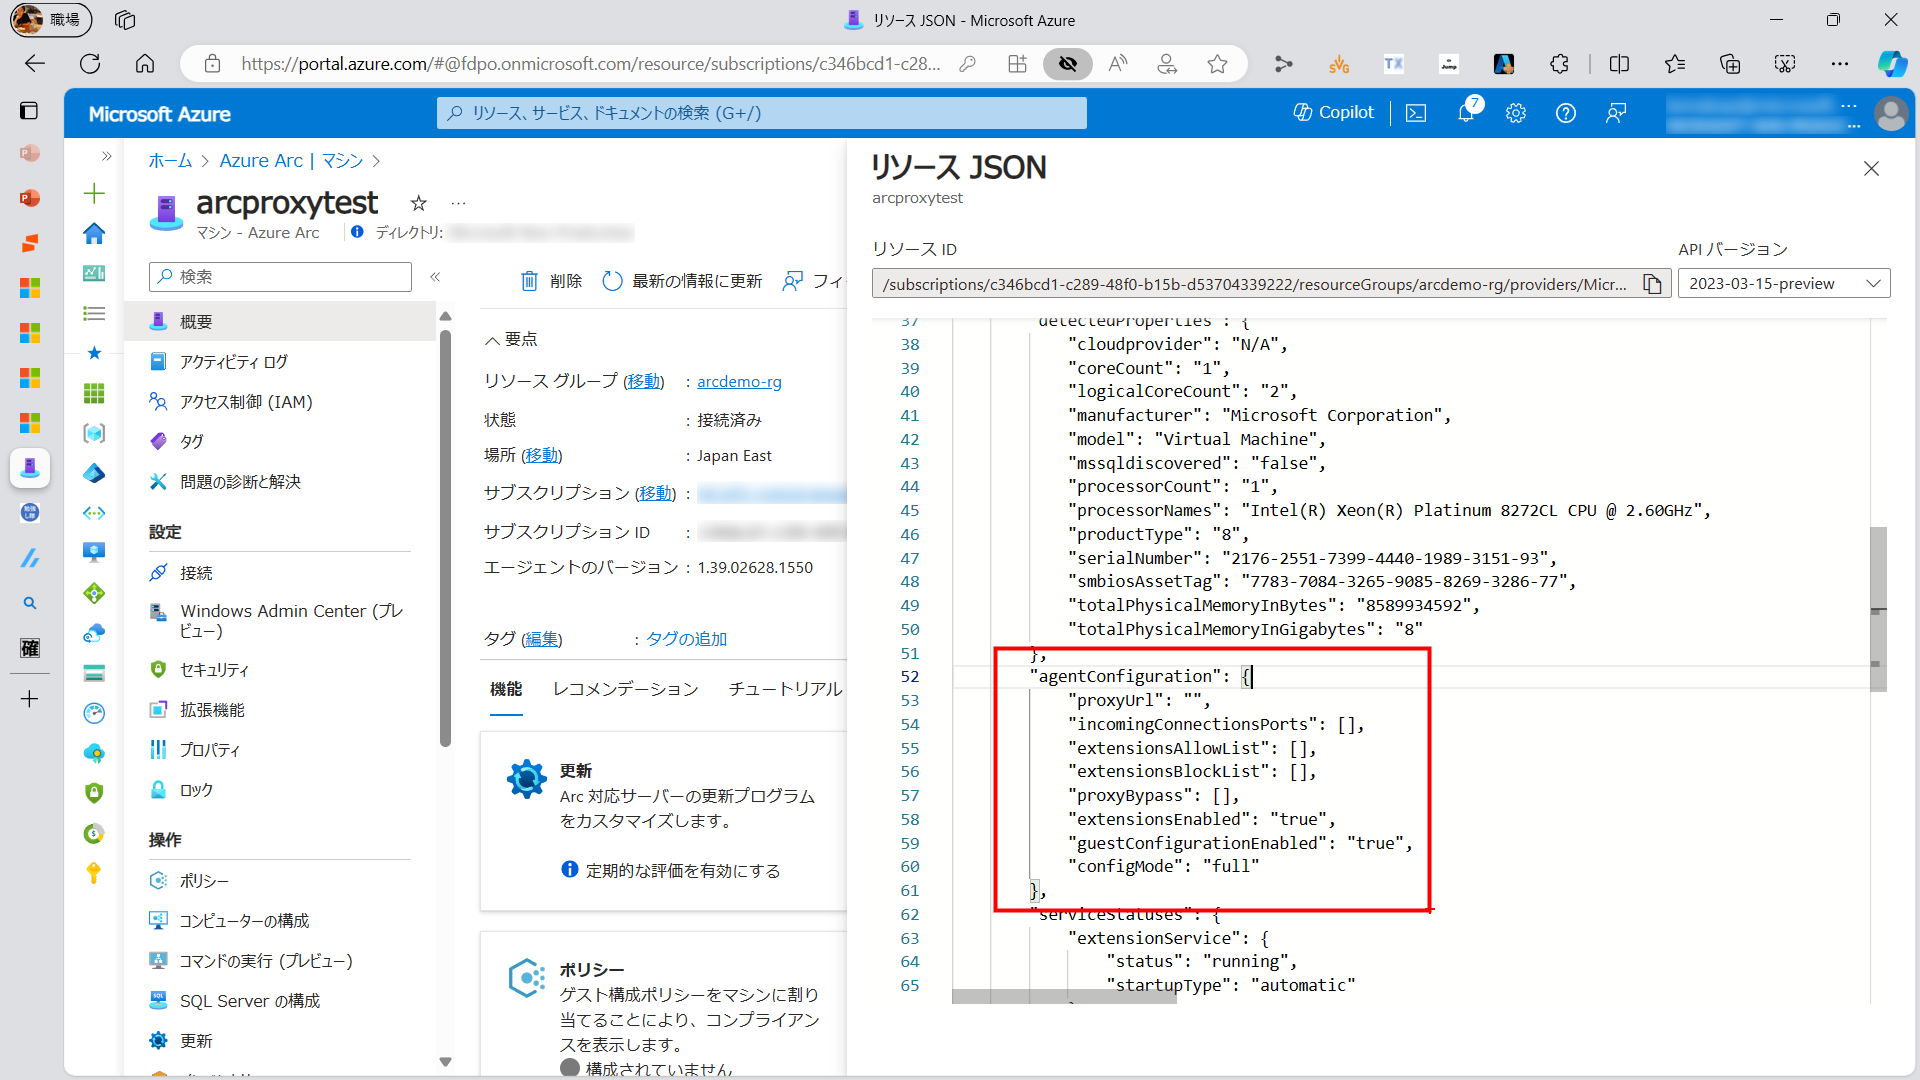Focus the Azure global search box
Viewport: 1920px width, 1080px height.
click(761, 113)
